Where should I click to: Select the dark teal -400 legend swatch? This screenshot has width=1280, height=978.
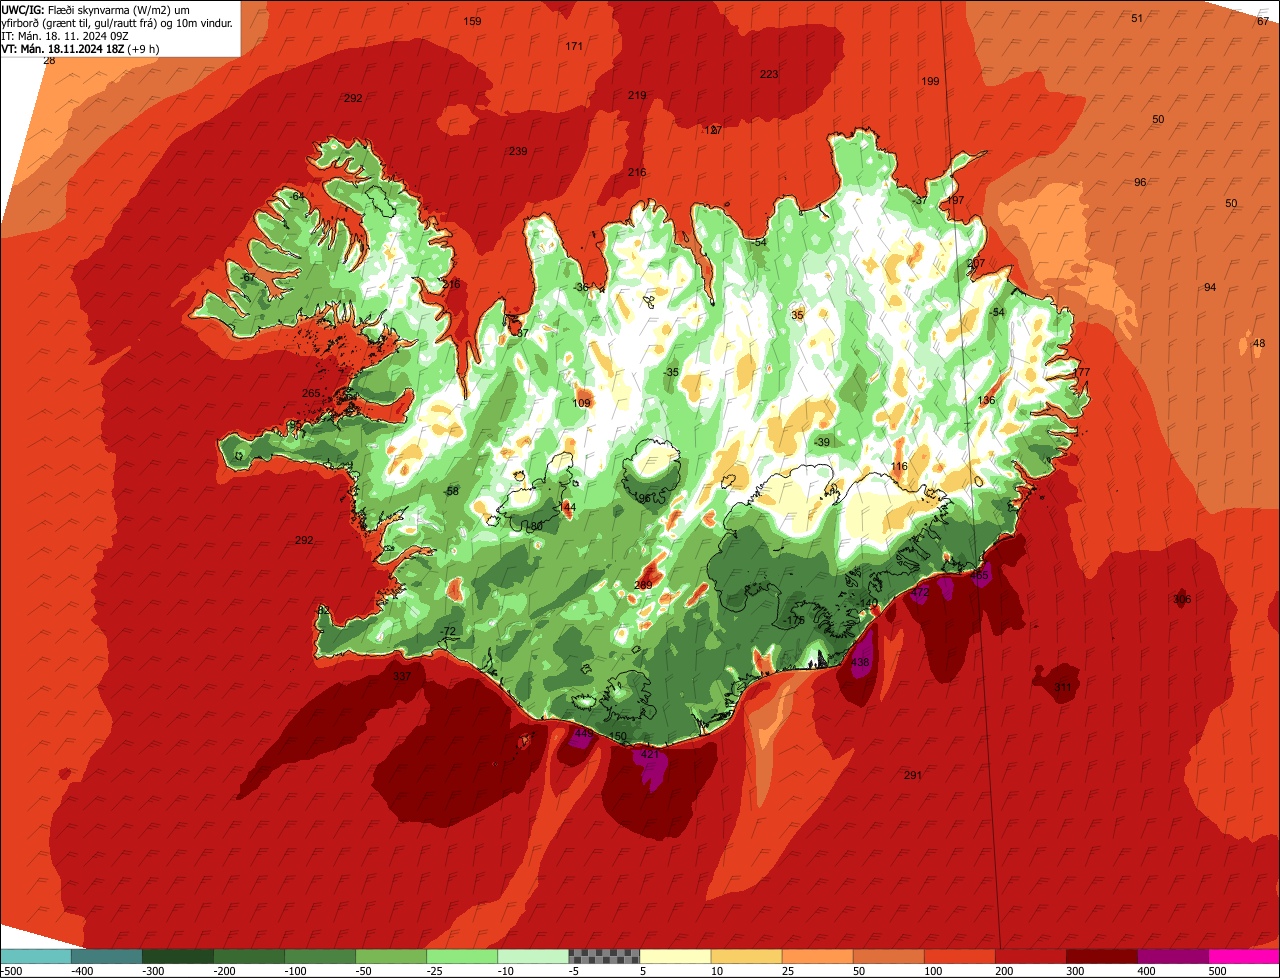[x=107, y=956]
